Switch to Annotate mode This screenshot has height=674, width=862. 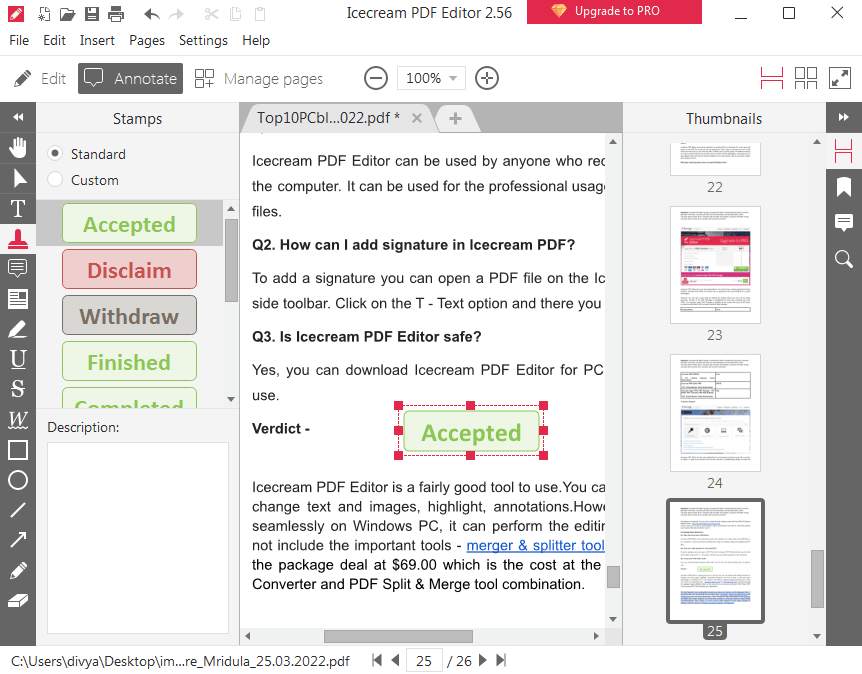click(x=130, y=79)
